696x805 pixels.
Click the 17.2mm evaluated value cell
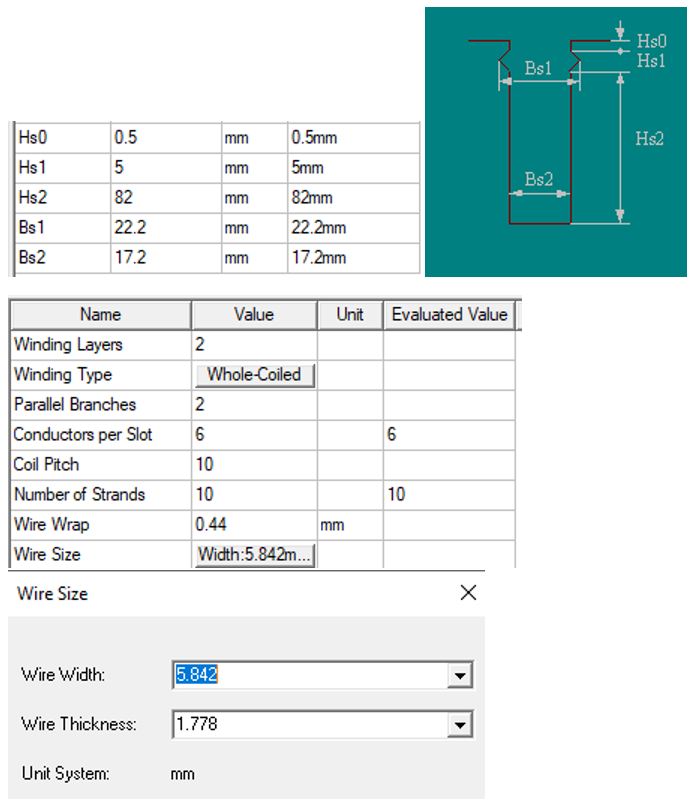tap(354, 258)
